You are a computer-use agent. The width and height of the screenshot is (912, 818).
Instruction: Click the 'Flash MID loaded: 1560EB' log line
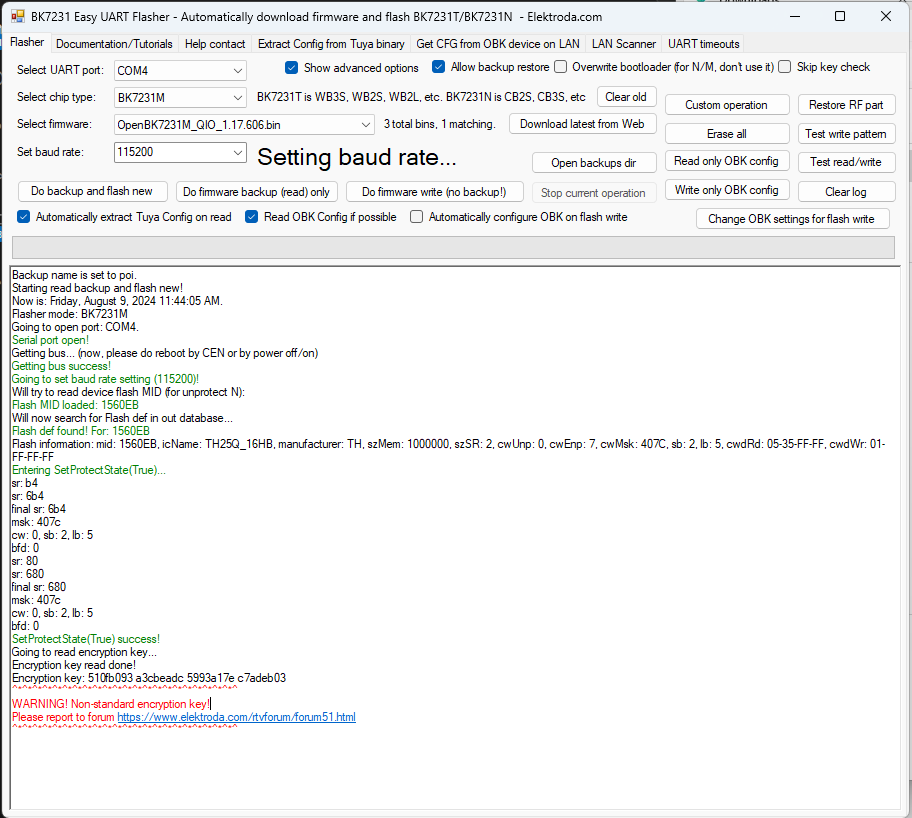coord(76,405)
